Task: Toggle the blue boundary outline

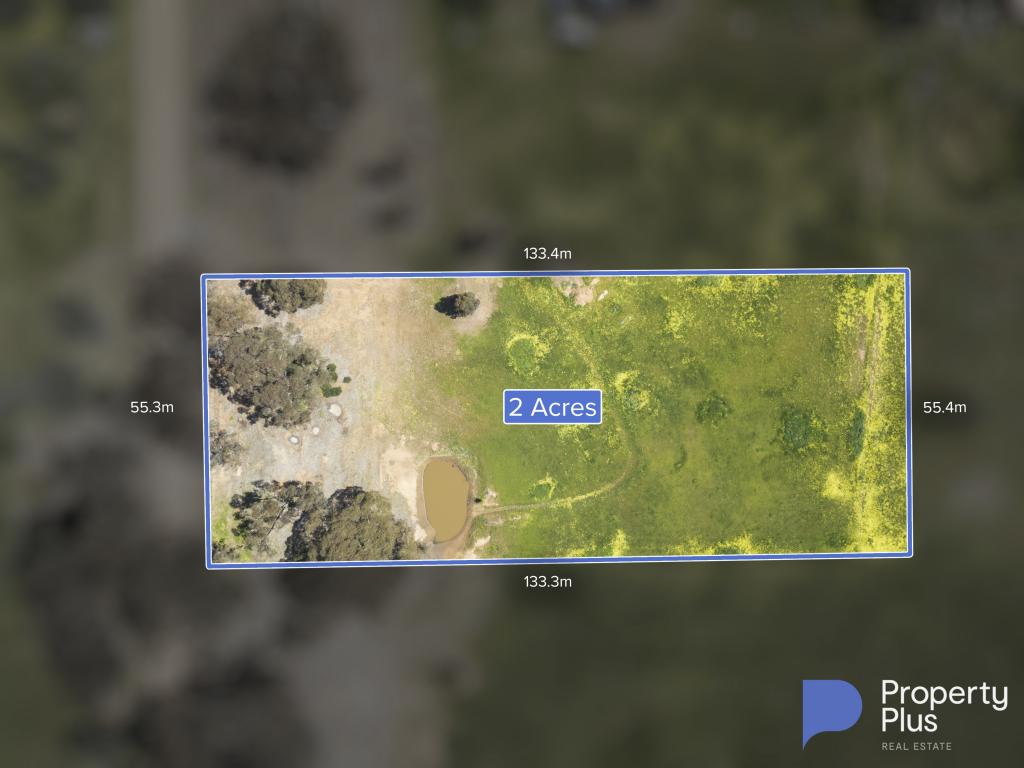Action: (x=558, y=272)
